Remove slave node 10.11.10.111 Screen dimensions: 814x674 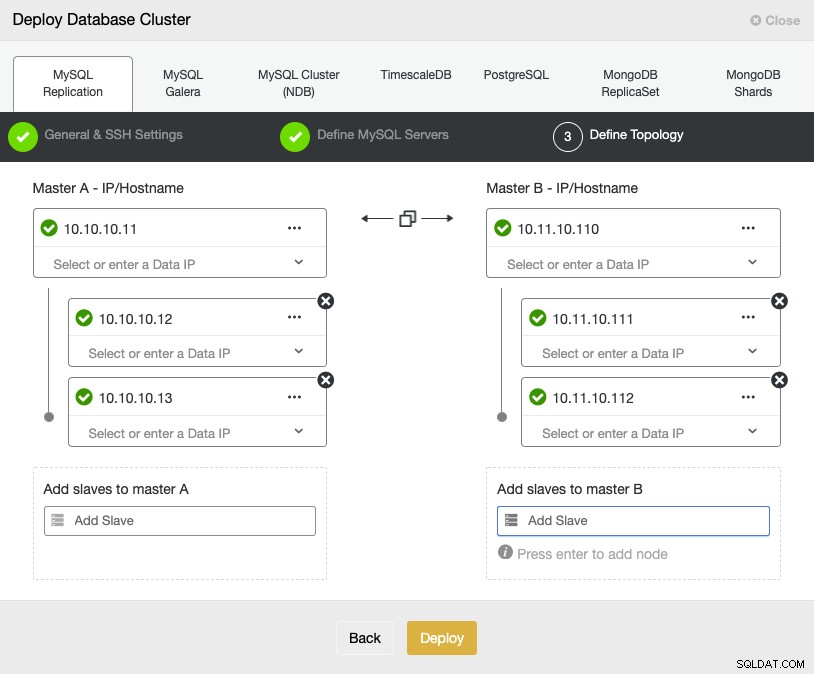[779, 301]
